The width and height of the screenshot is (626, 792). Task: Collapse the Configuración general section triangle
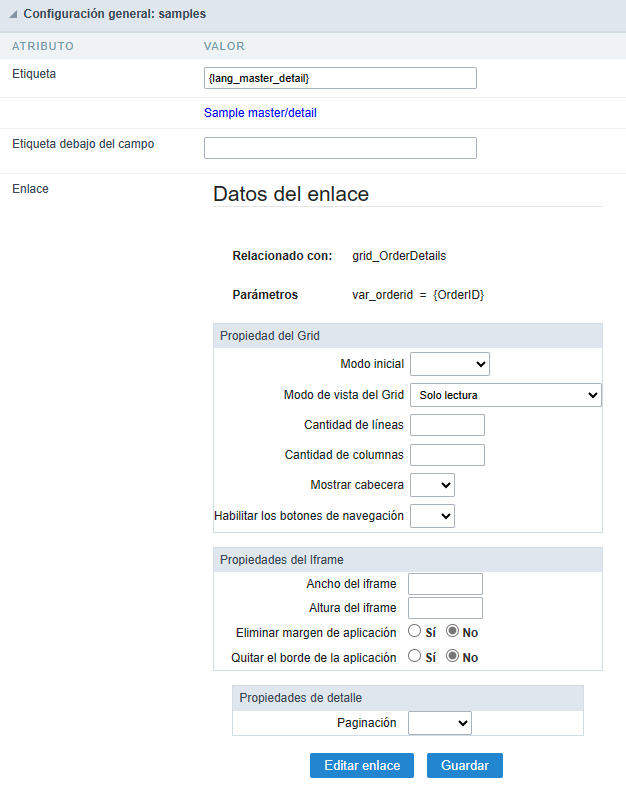click(x=13, y=16)
